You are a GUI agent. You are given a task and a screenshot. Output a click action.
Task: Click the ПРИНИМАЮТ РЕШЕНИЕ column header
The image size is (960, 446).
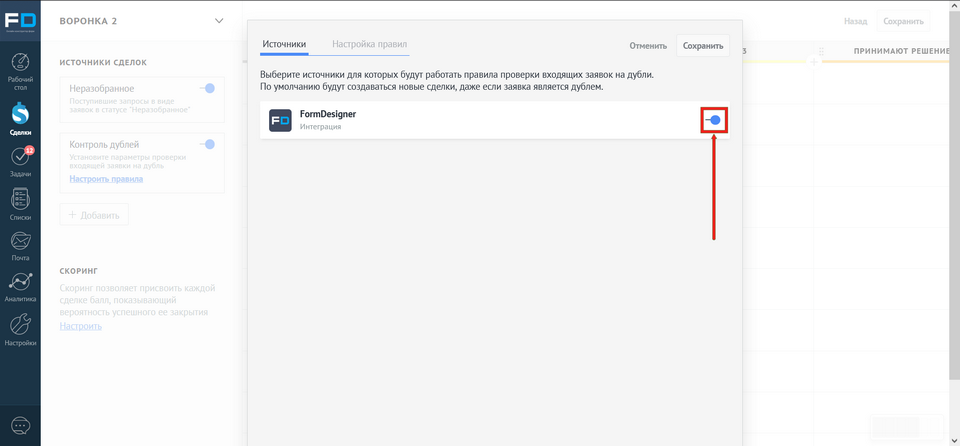(901, 51)
